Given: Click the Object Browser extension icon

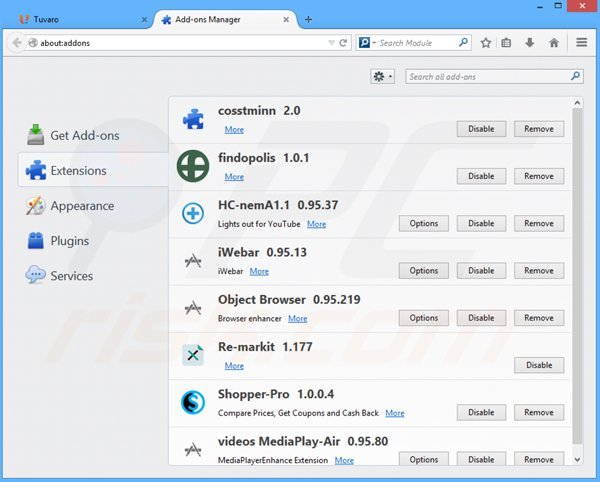Looking at the screenshot, I should point(193,308).
